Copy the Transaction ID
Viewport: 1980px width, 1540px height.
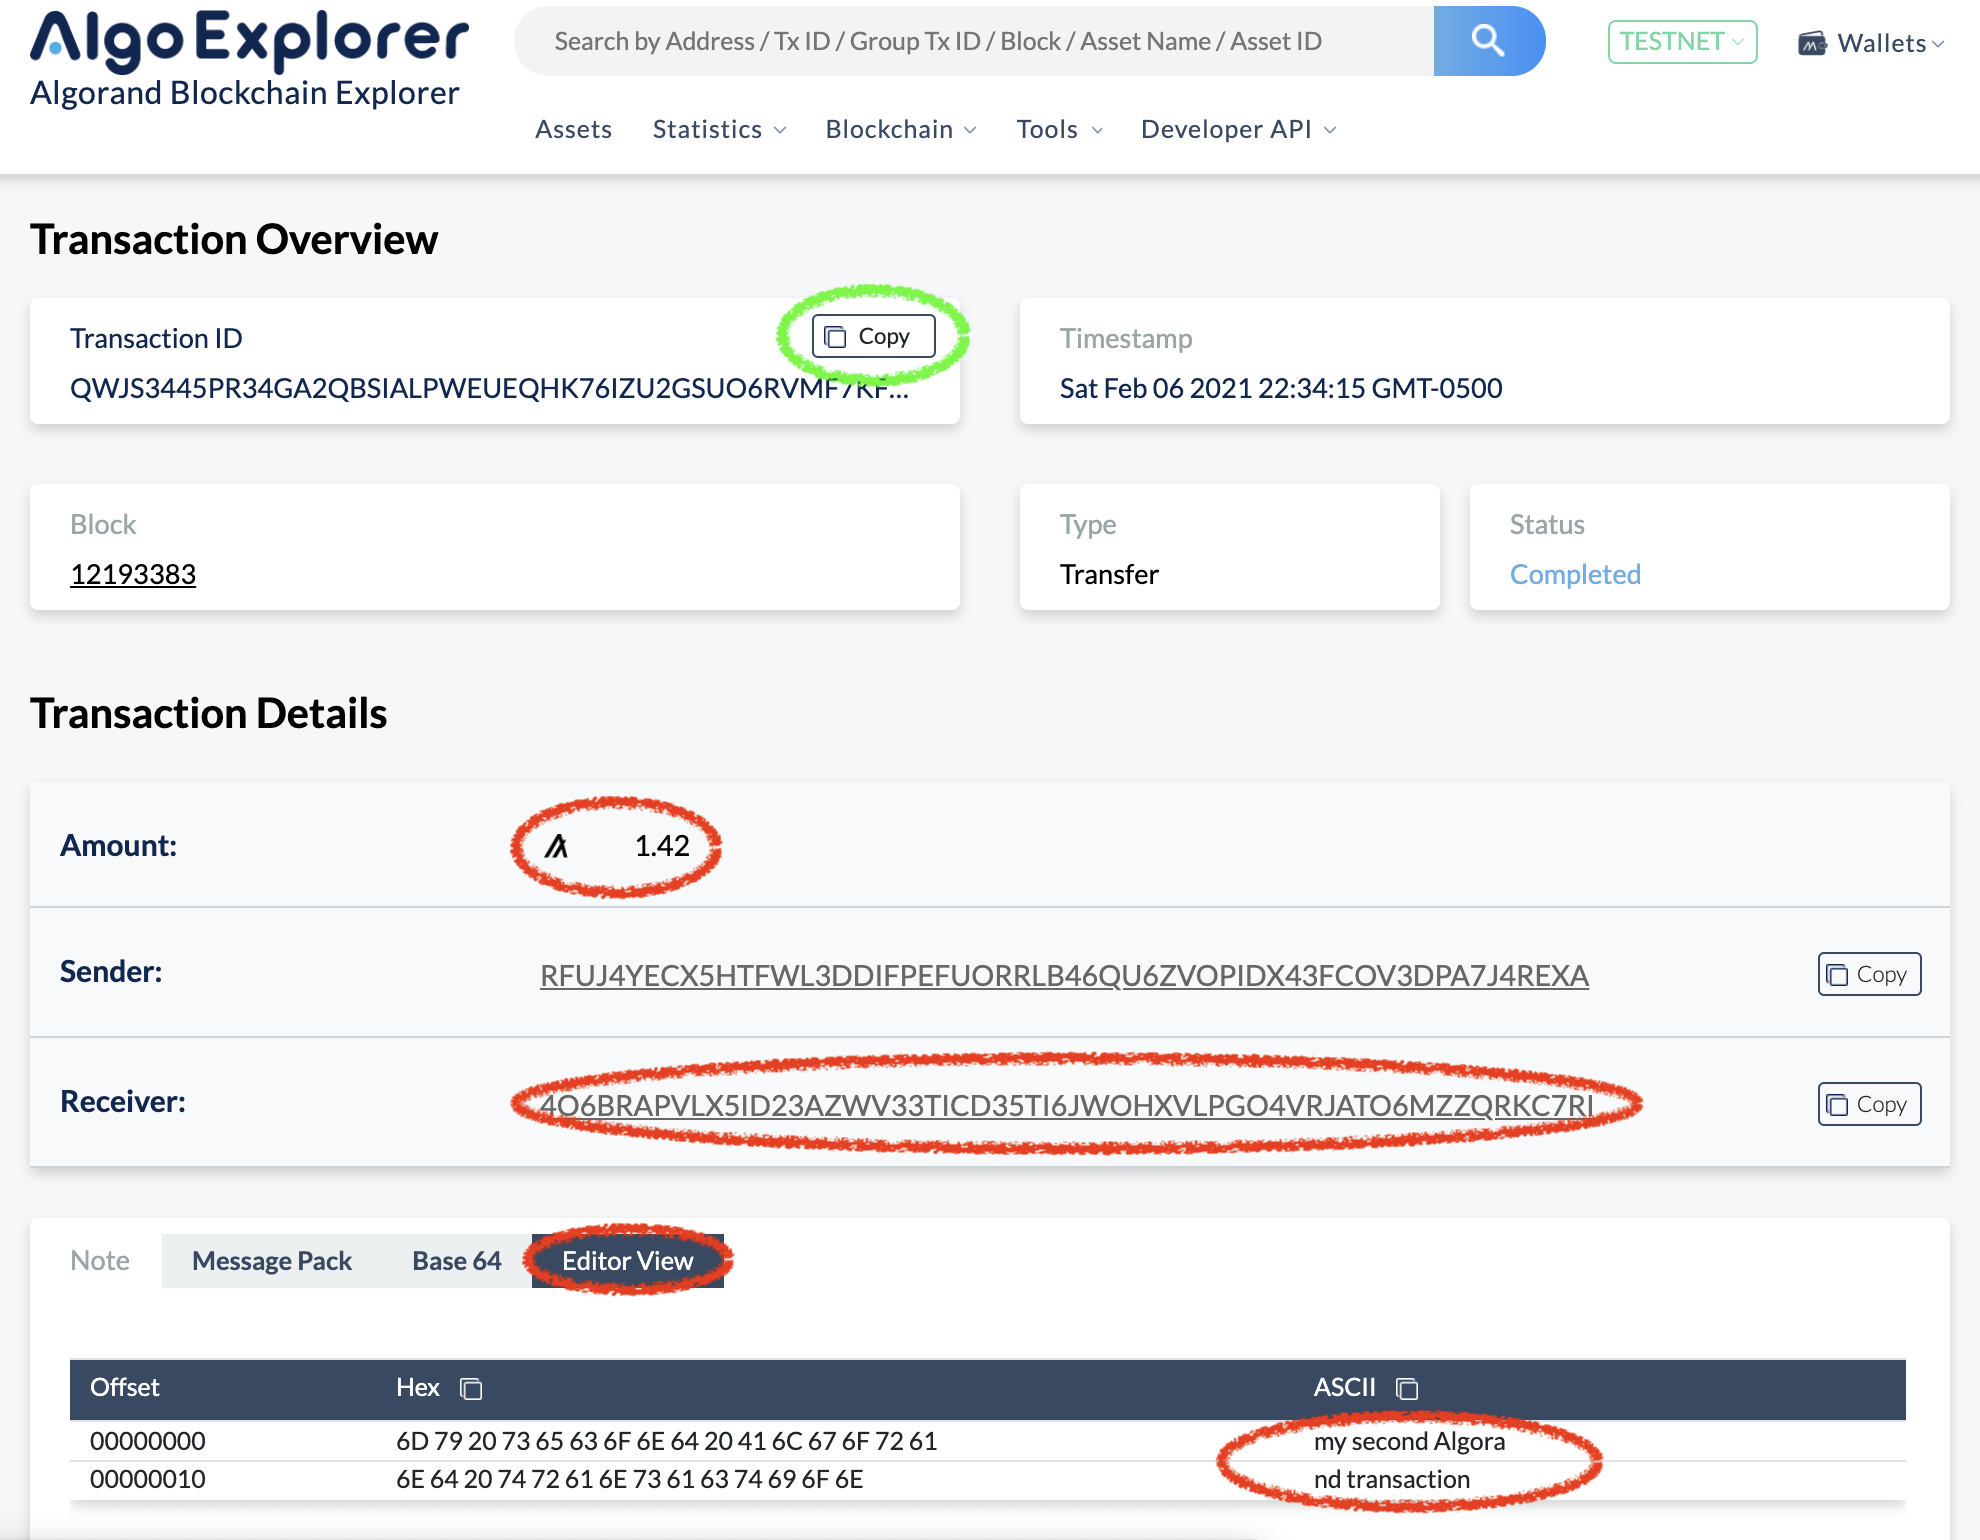(873, 336)
